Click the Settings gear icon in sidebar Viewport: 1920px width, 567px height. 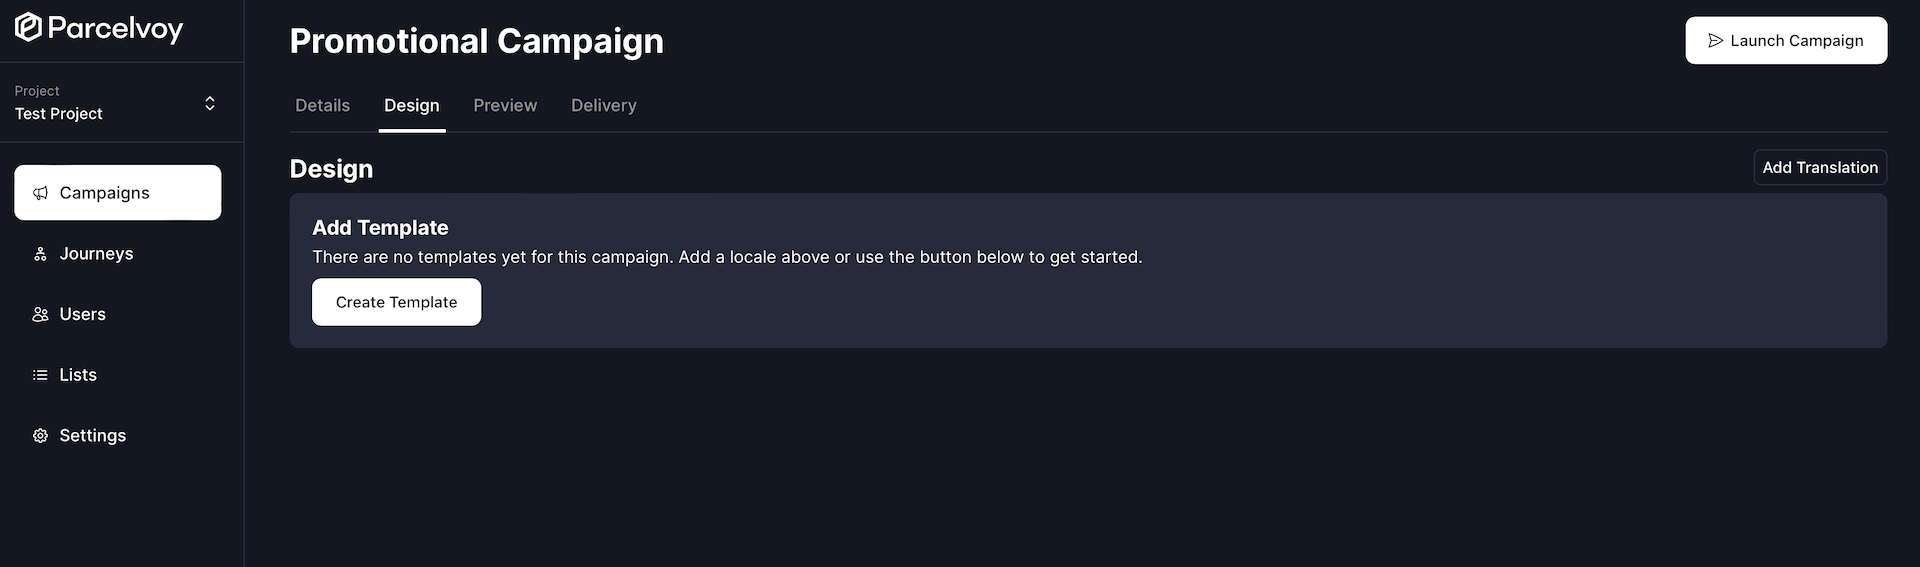(x=40, y=436)
